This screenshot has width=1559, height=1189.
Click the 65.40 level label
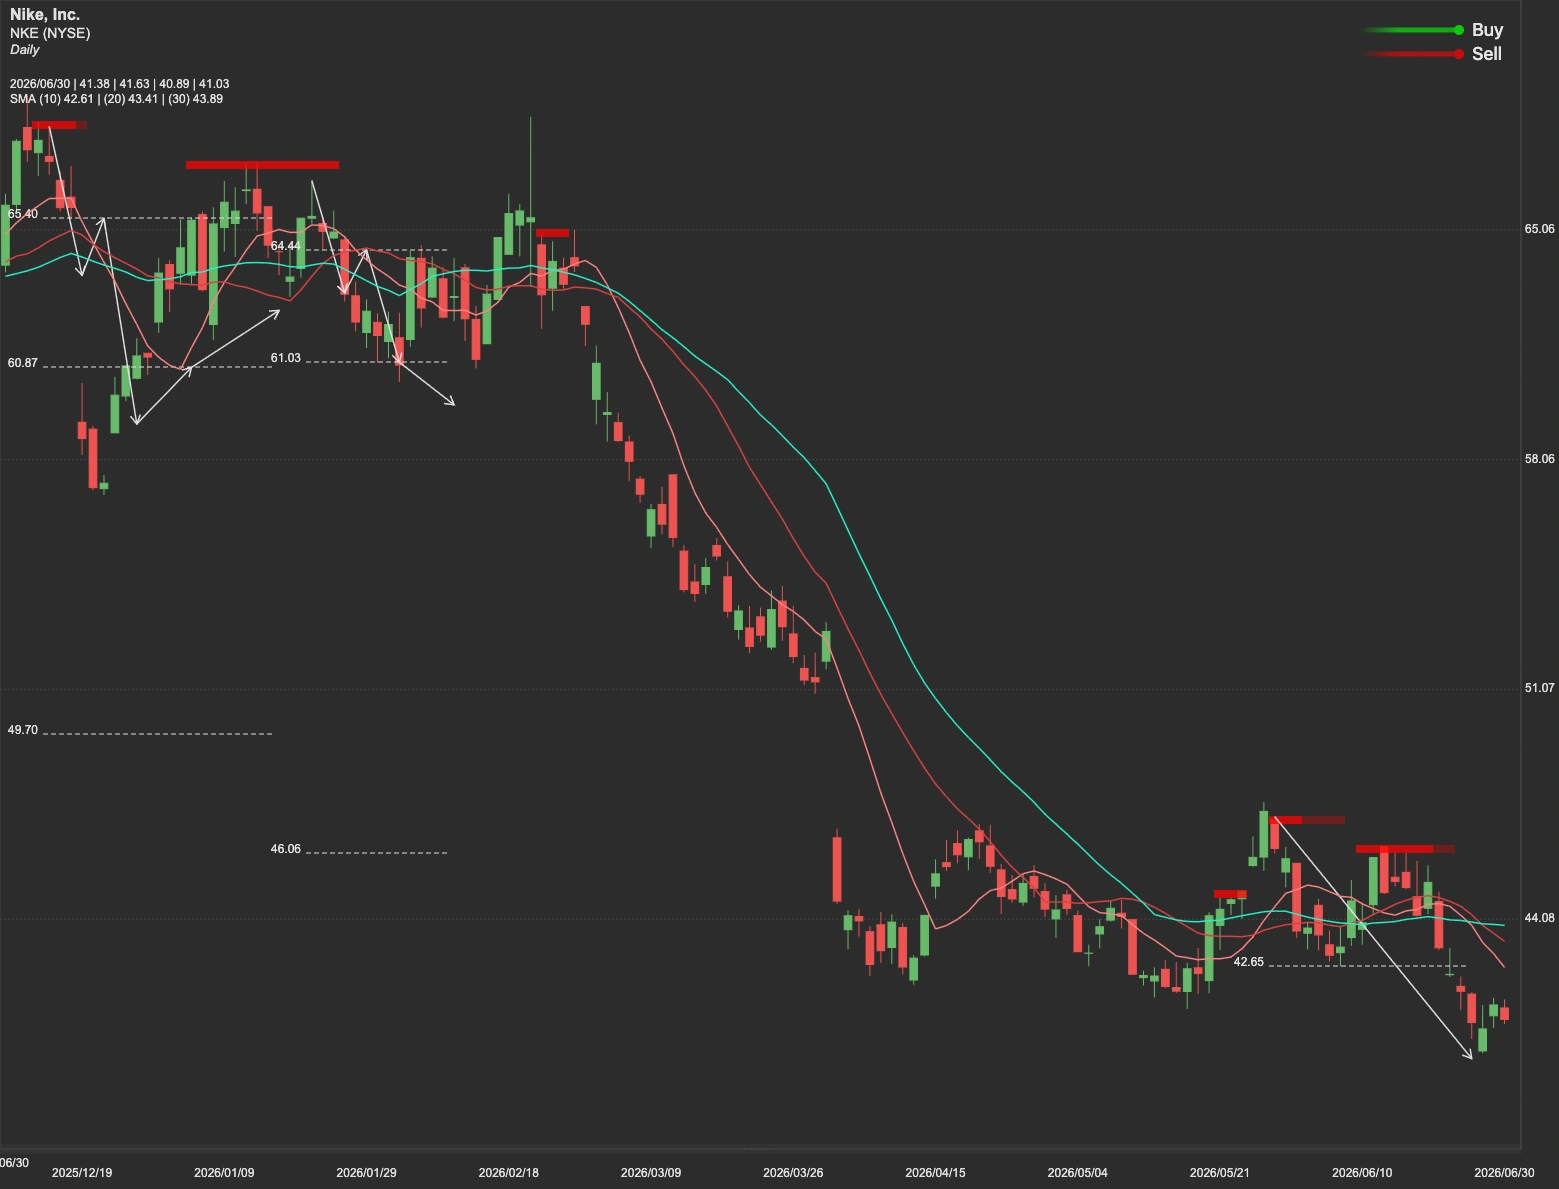click(23, 214)
